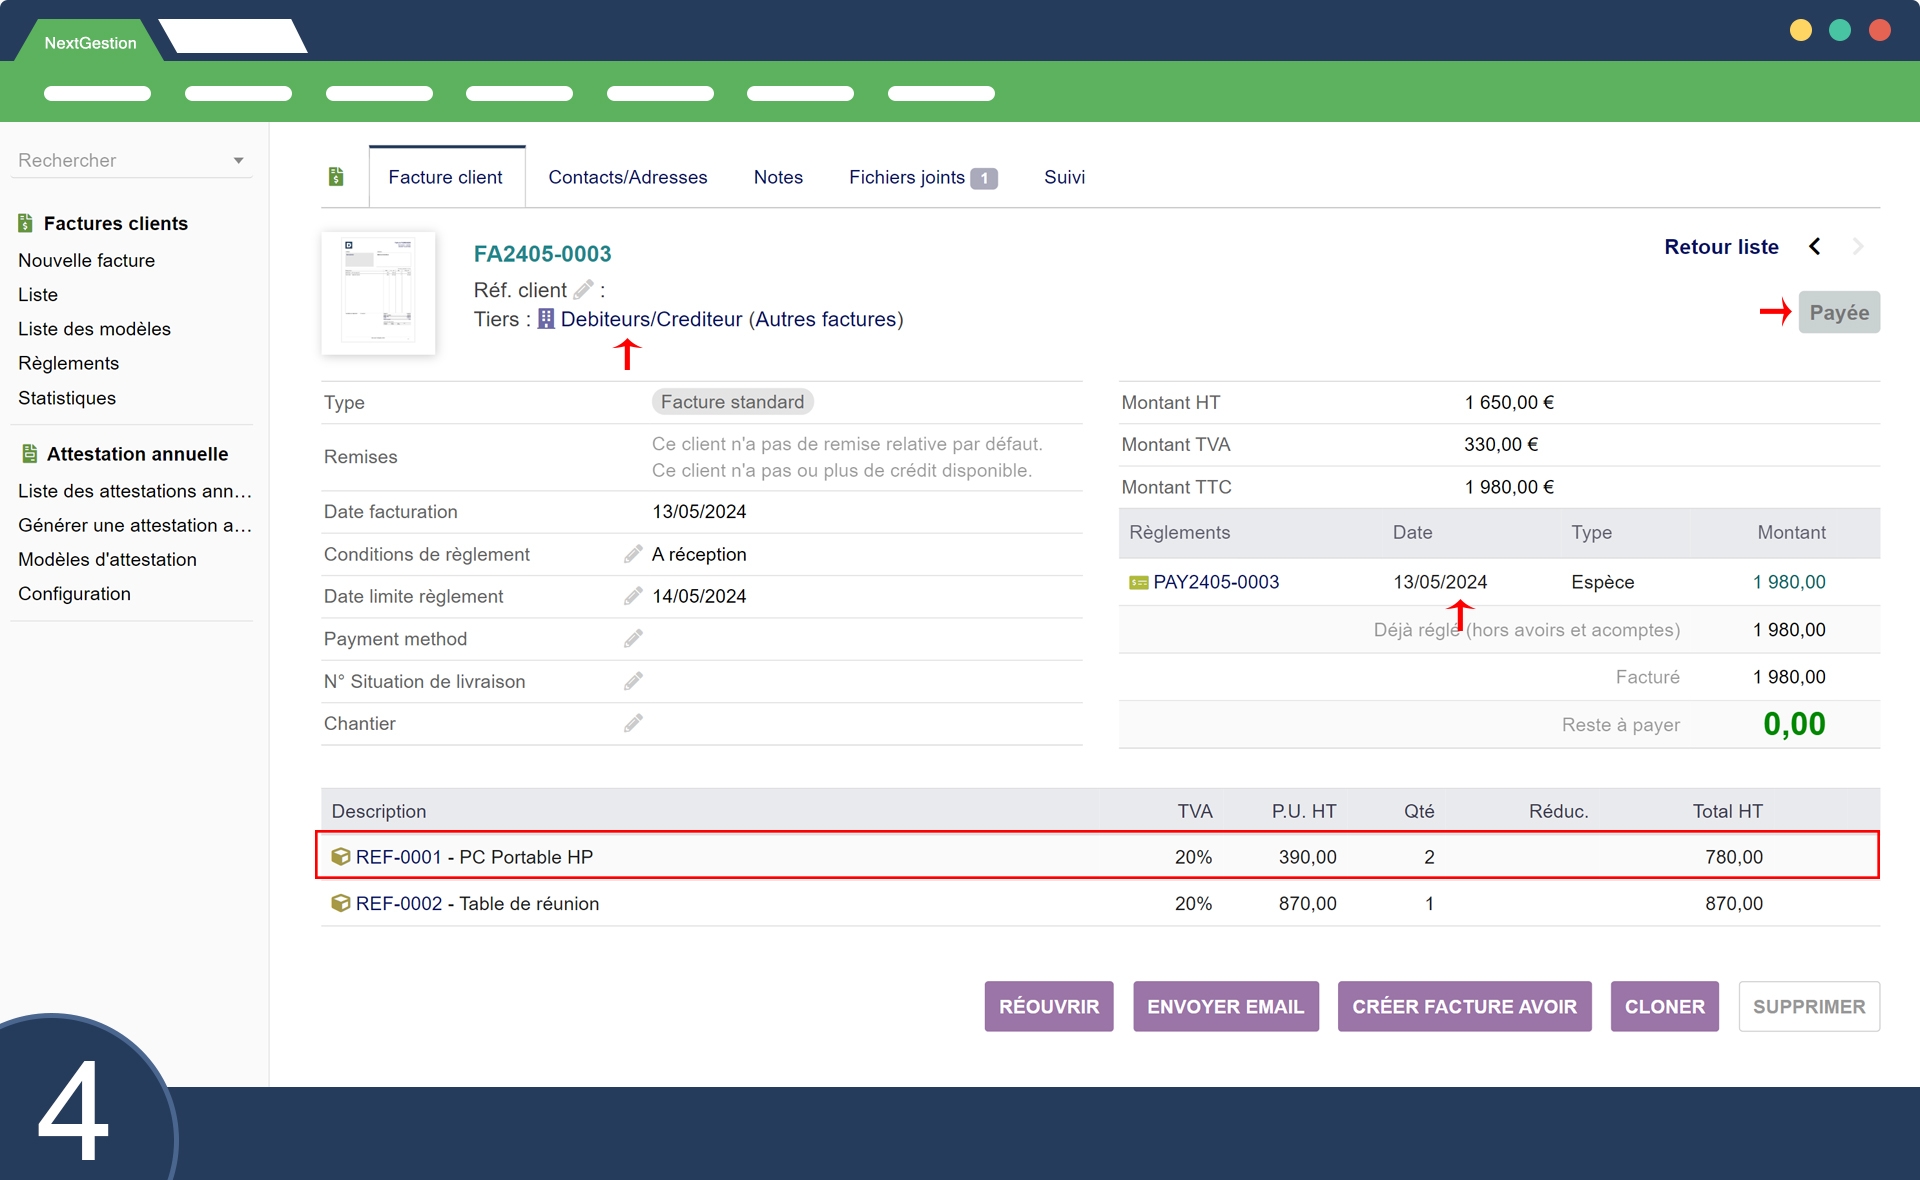Click the Payée status badge

1838,313
